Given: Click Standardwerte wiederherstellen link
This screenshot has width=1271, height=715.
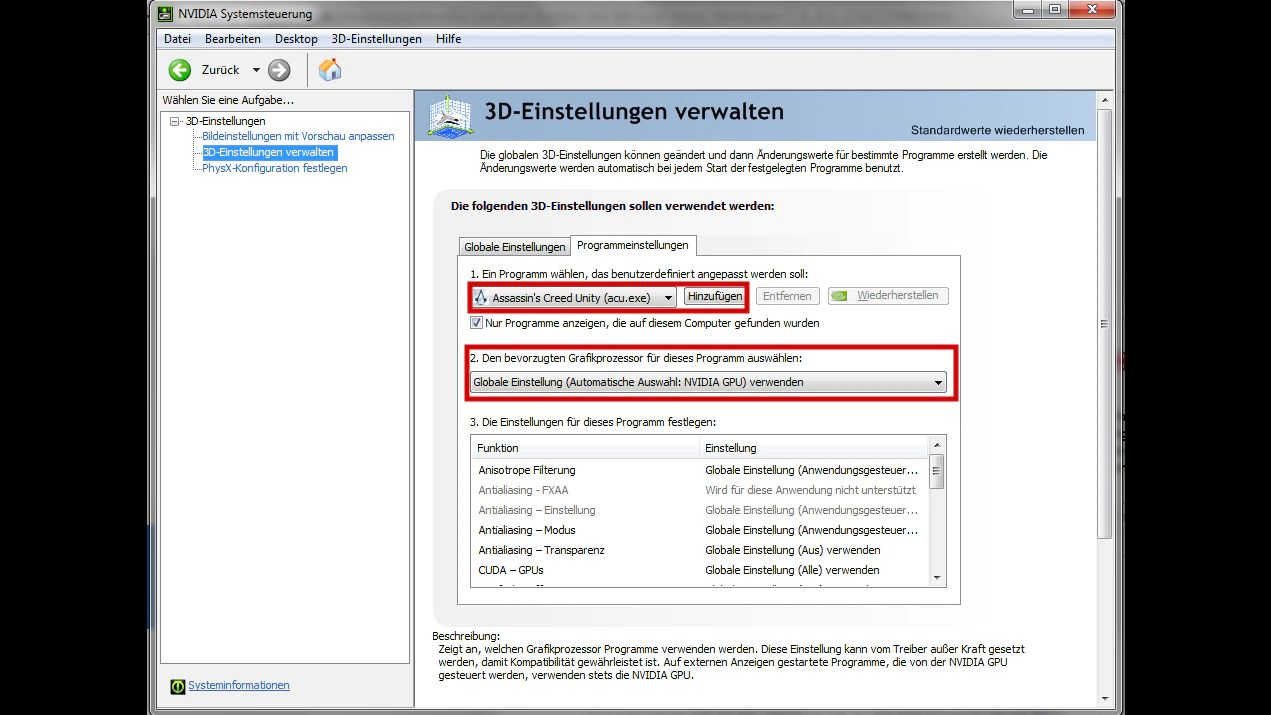Looking at the screenshot, I should [x=997, y=130].
